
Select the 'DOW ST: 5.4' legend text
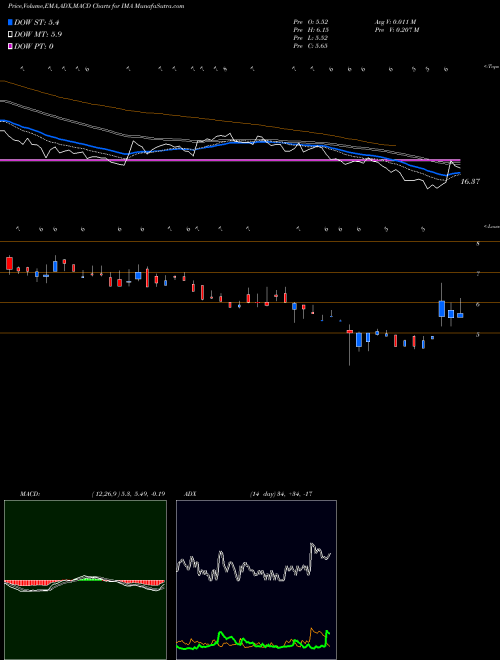coord(35,22)
